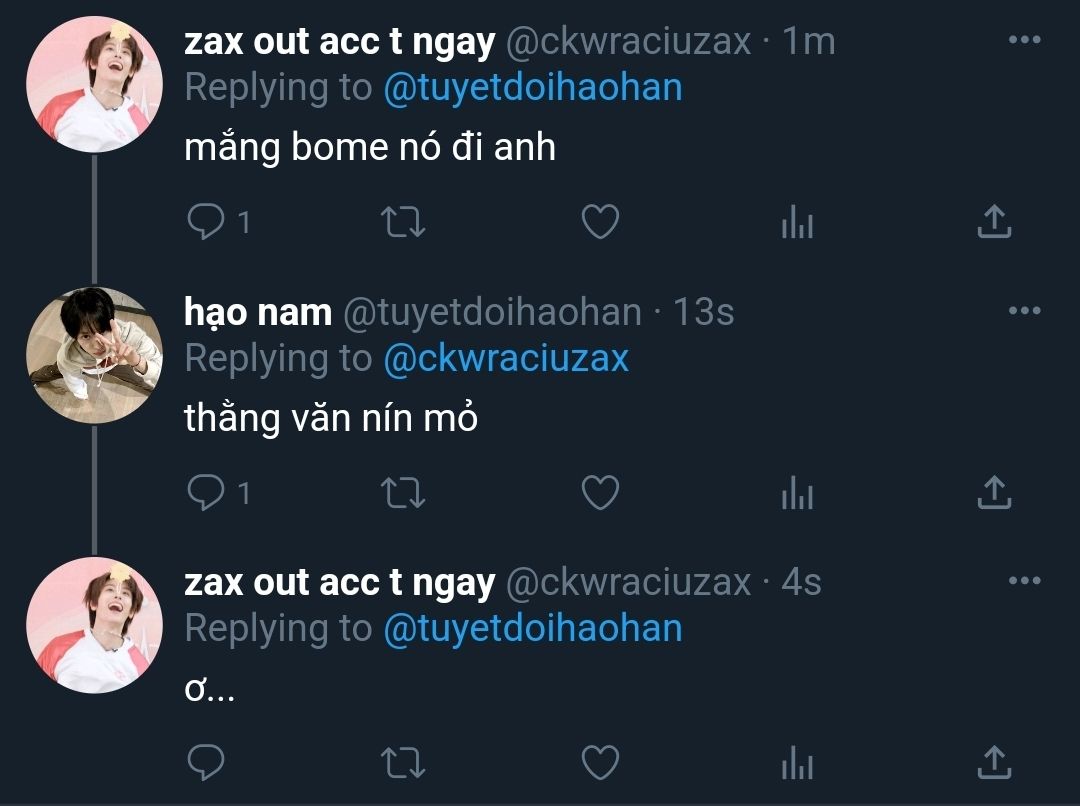Retweet the "mắng bome nó đi anh" tweet
The image size is (1080, 806).
(403, 222)
